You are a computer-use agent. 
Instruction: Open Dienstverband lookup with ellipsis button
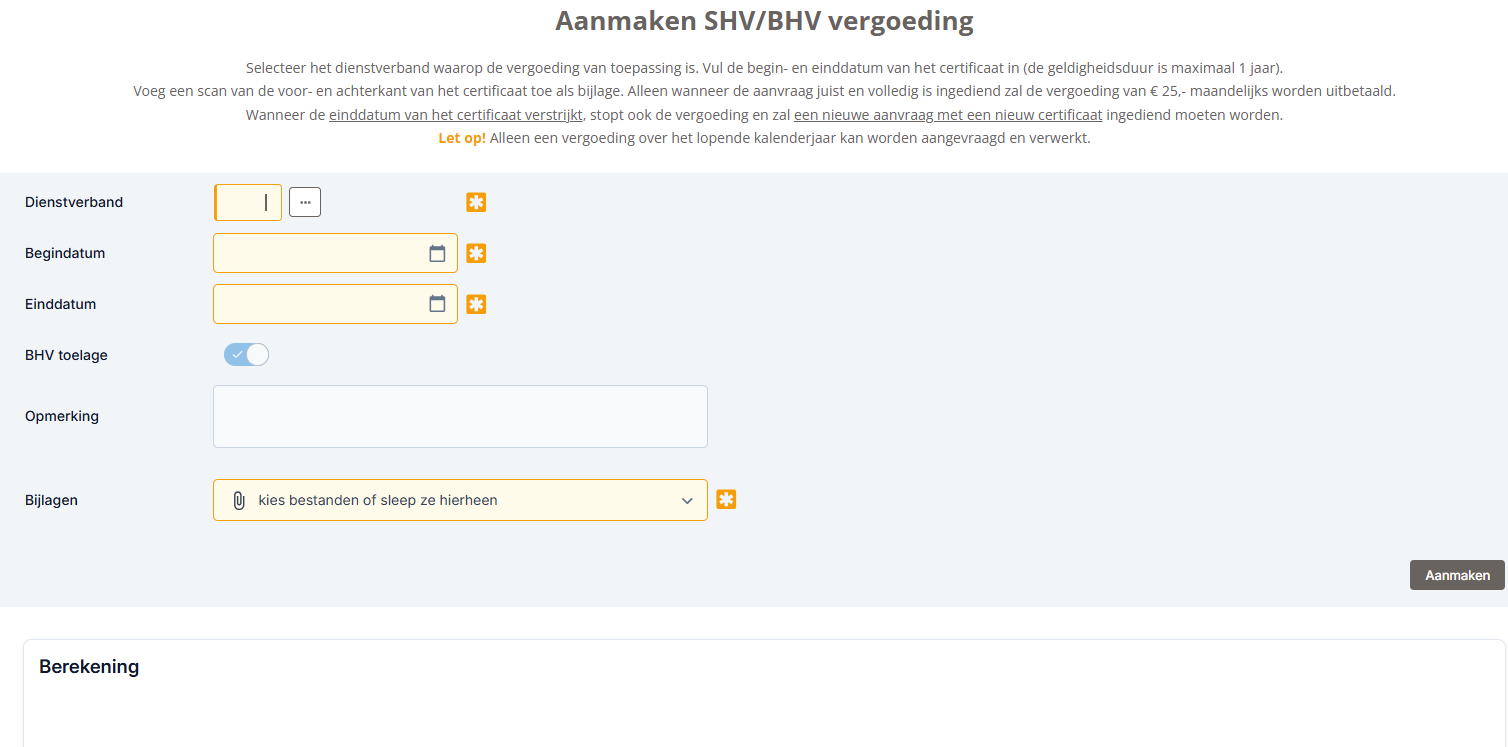[x=305, y=202]
